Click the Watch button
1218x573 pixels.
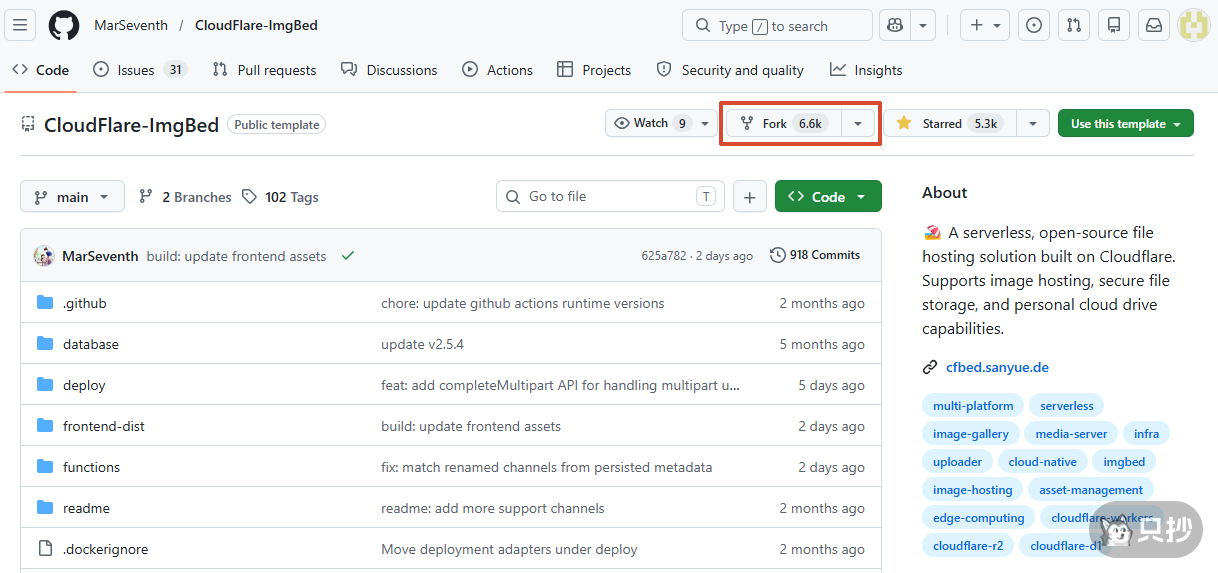(x=651, y=123)
